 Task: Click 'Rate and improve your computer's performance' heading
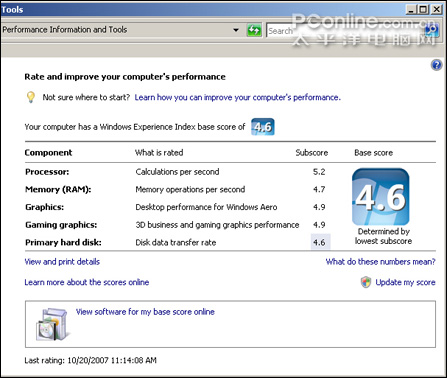[125, 77]
